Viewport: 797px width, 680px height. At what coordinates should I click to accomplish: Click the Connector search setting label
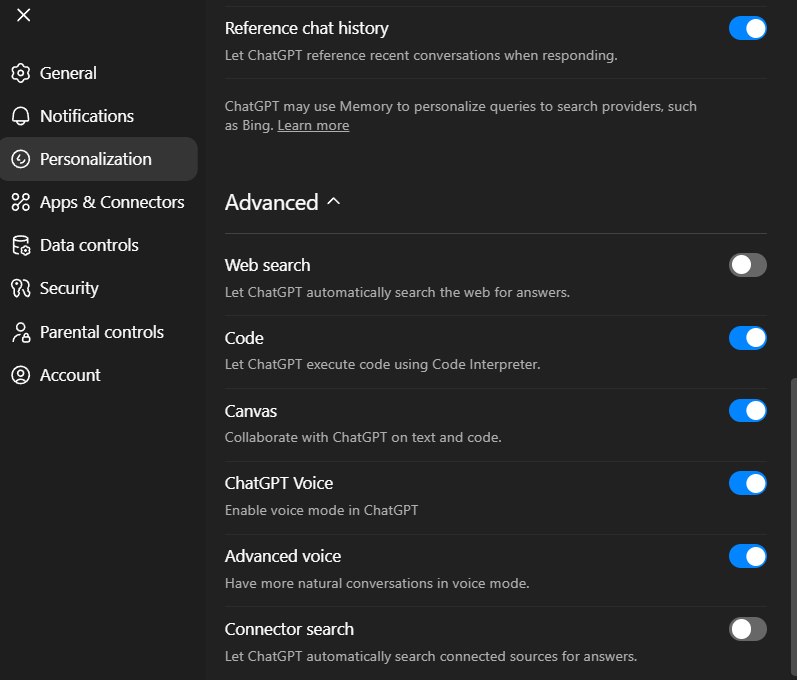coord(289,629)
